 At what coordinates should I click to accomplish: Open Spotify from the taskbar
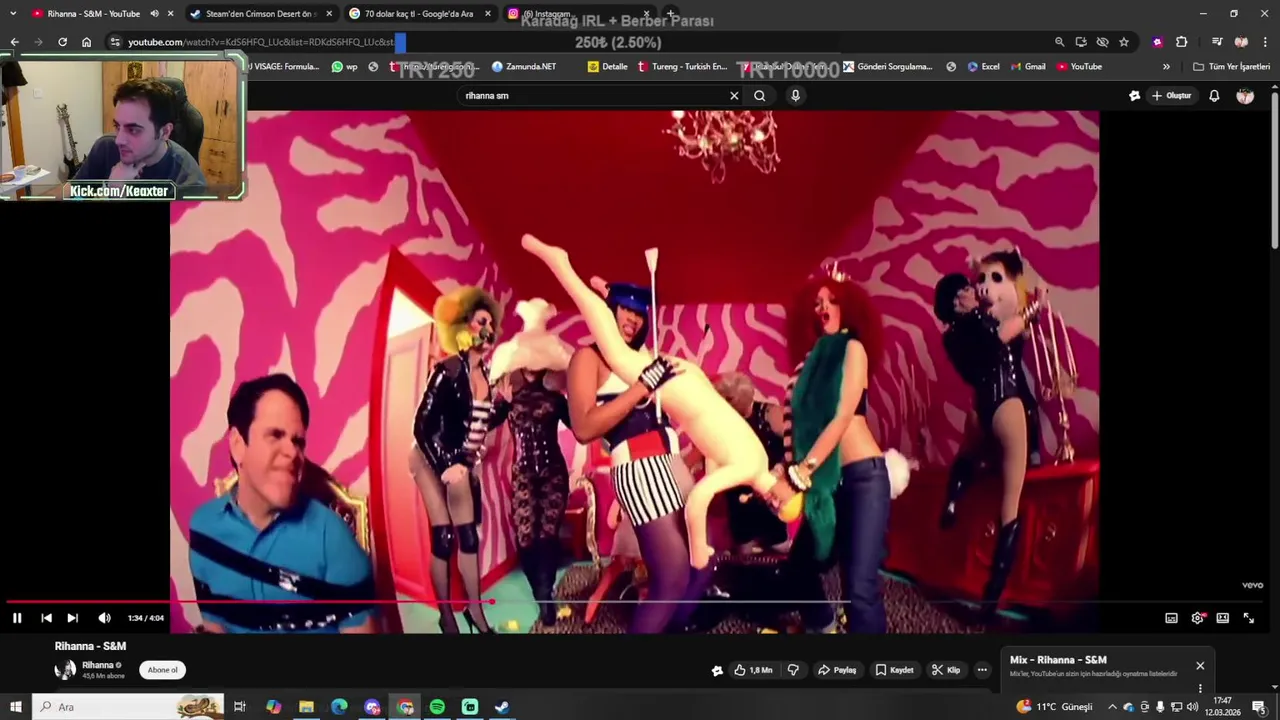click(x=437, y=707)
